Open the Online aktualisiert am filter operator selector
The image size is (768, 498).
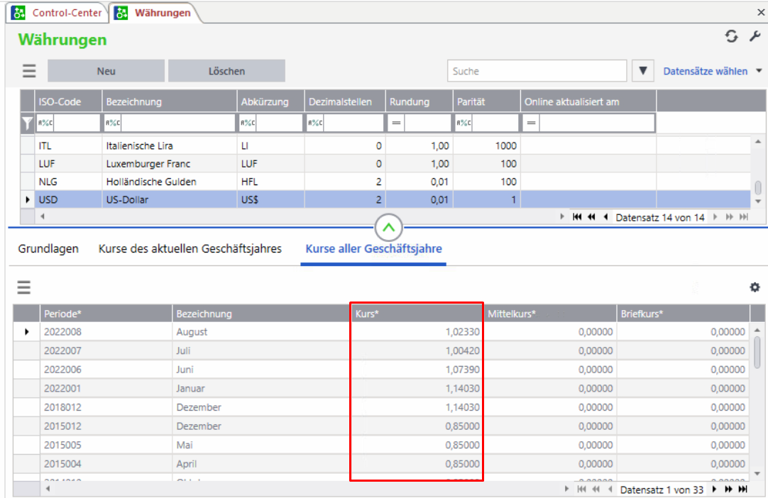(x=531, y=123)
